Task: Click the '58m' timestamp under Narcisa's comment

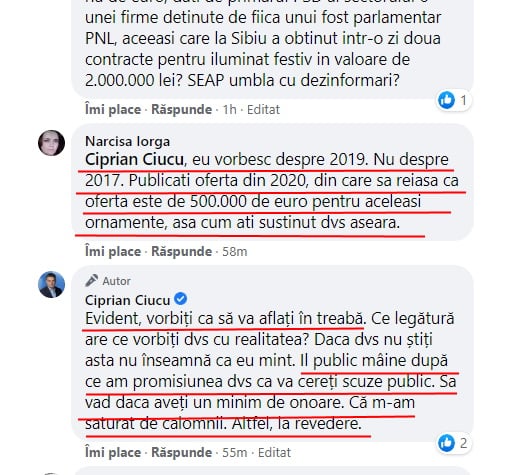Action: click(235, 251)
